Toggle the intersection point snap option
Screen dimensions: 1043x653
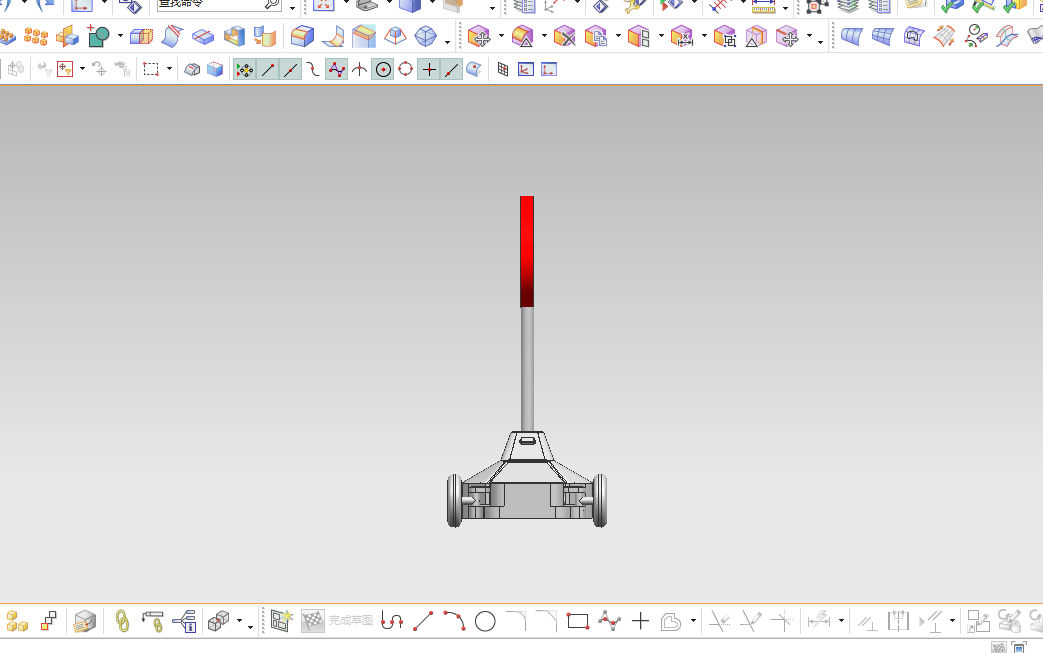[359, 69]
